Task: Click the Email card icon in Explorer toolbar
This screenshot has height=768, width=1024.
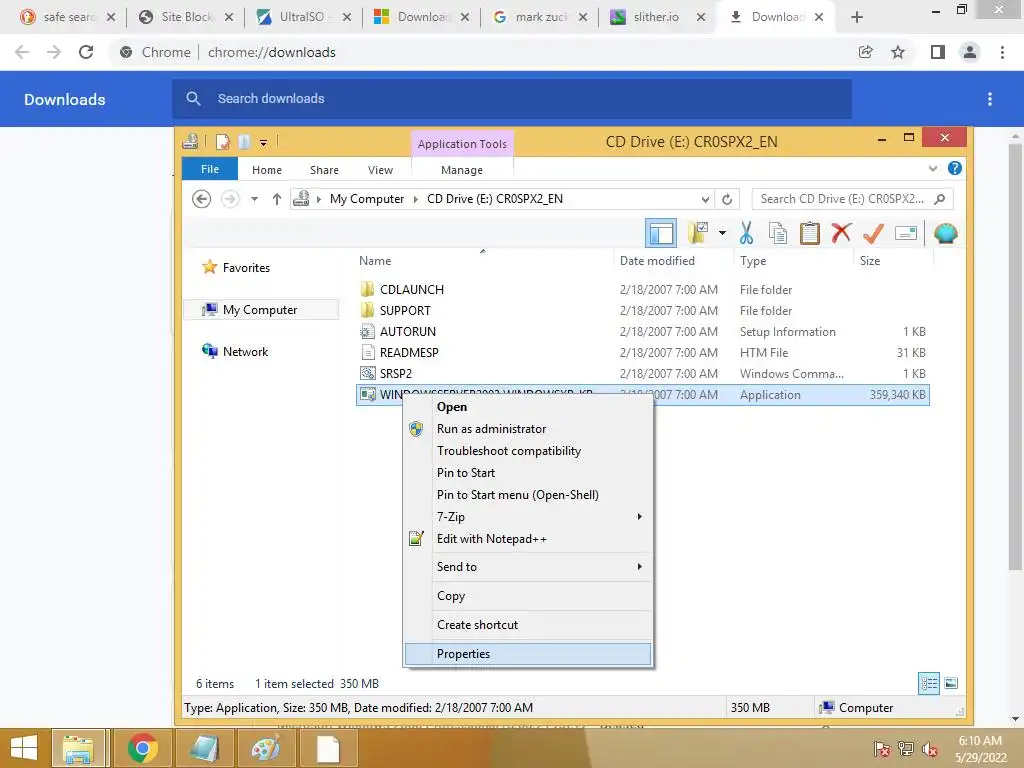Action: [906, 233]
